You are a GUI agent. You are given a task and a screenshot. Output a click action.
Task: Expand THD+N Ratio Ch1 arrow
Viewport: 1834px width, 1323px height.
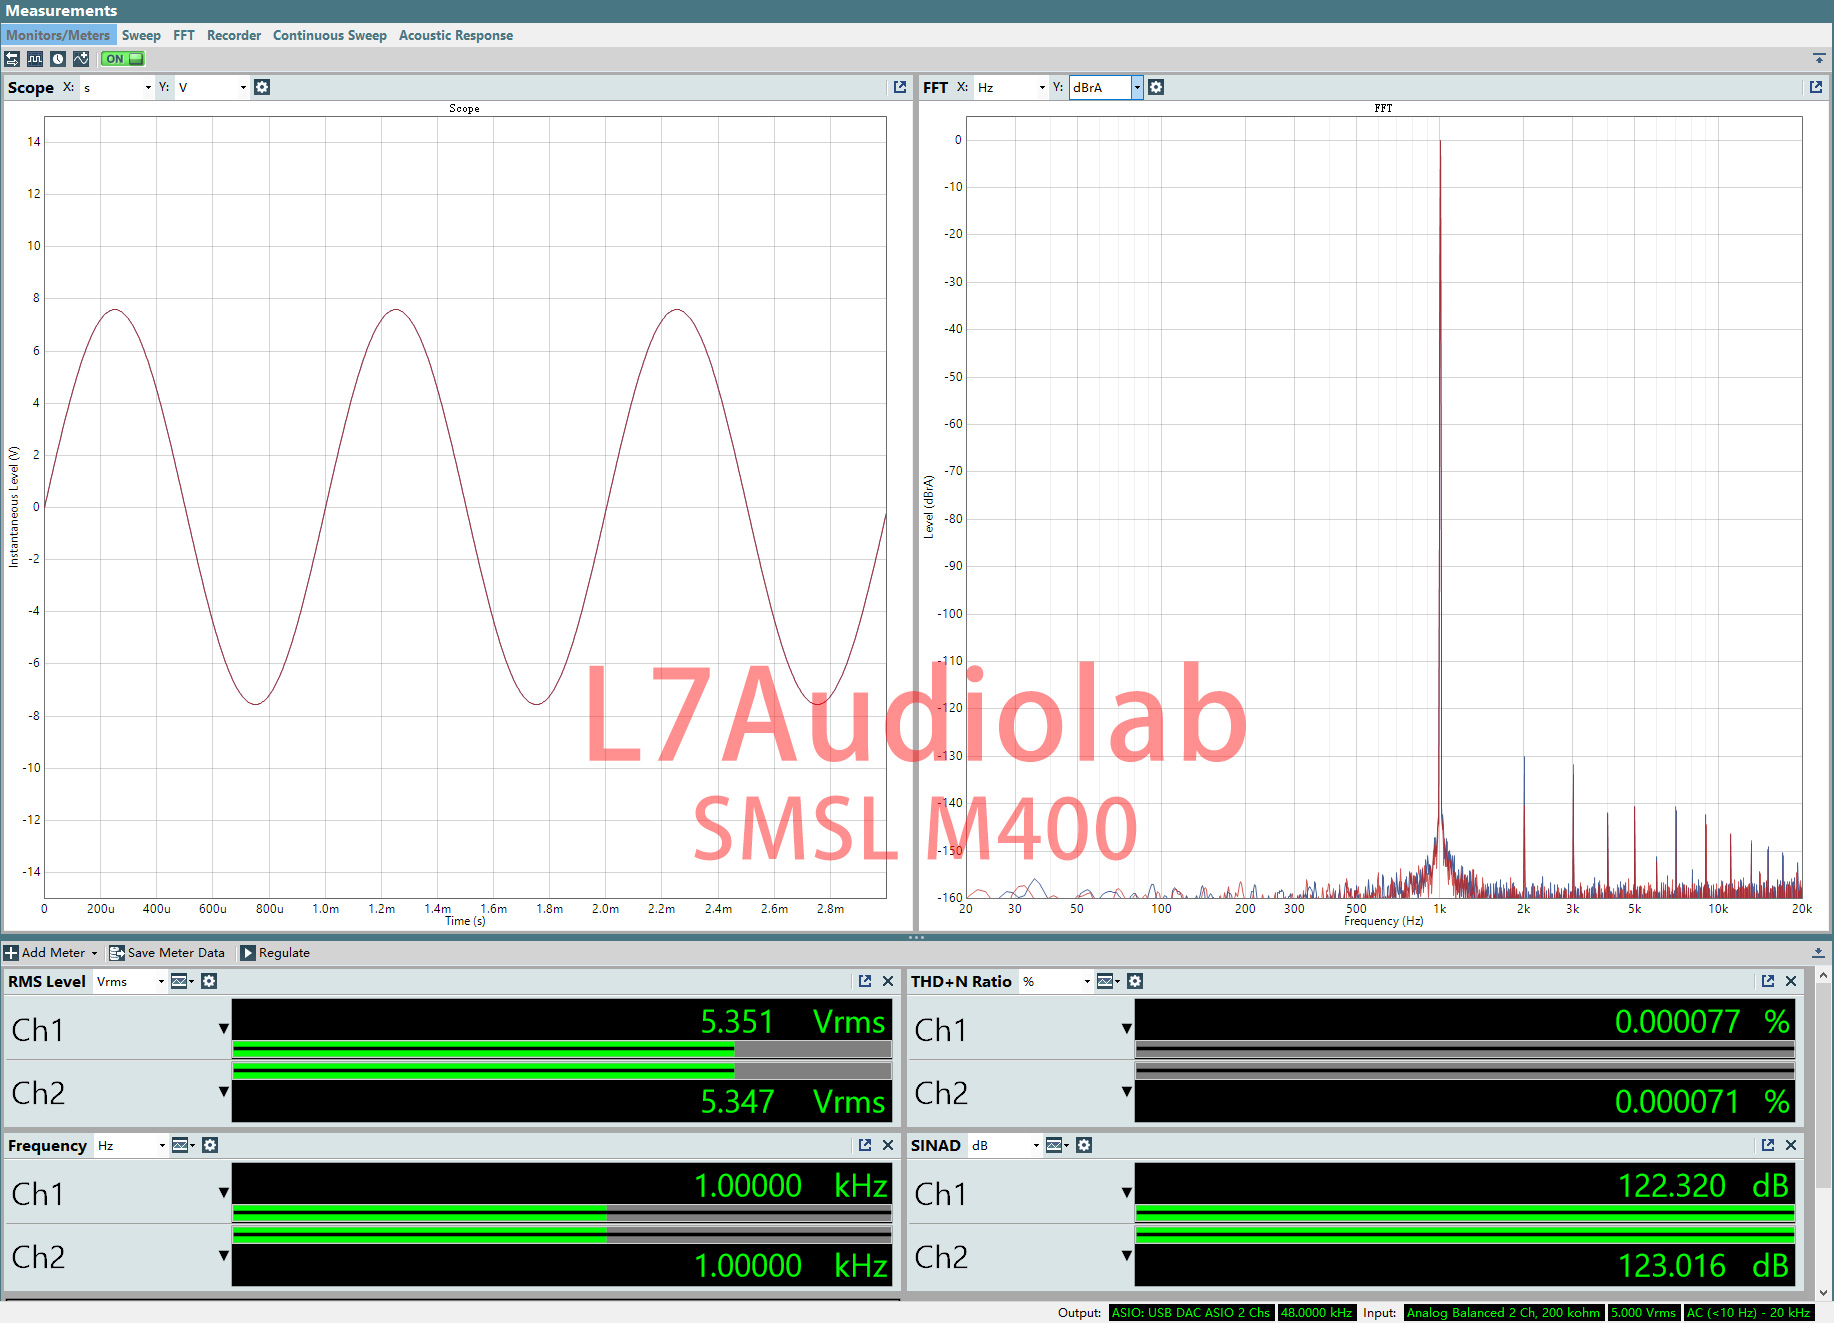(1127, 1028)
